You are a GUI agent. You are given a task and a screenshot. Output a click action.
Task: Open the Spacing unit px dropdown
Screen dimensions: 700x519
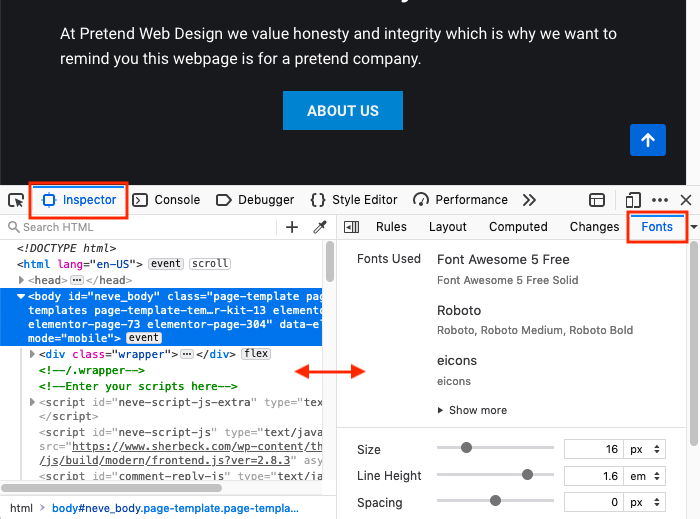(645, 502)
